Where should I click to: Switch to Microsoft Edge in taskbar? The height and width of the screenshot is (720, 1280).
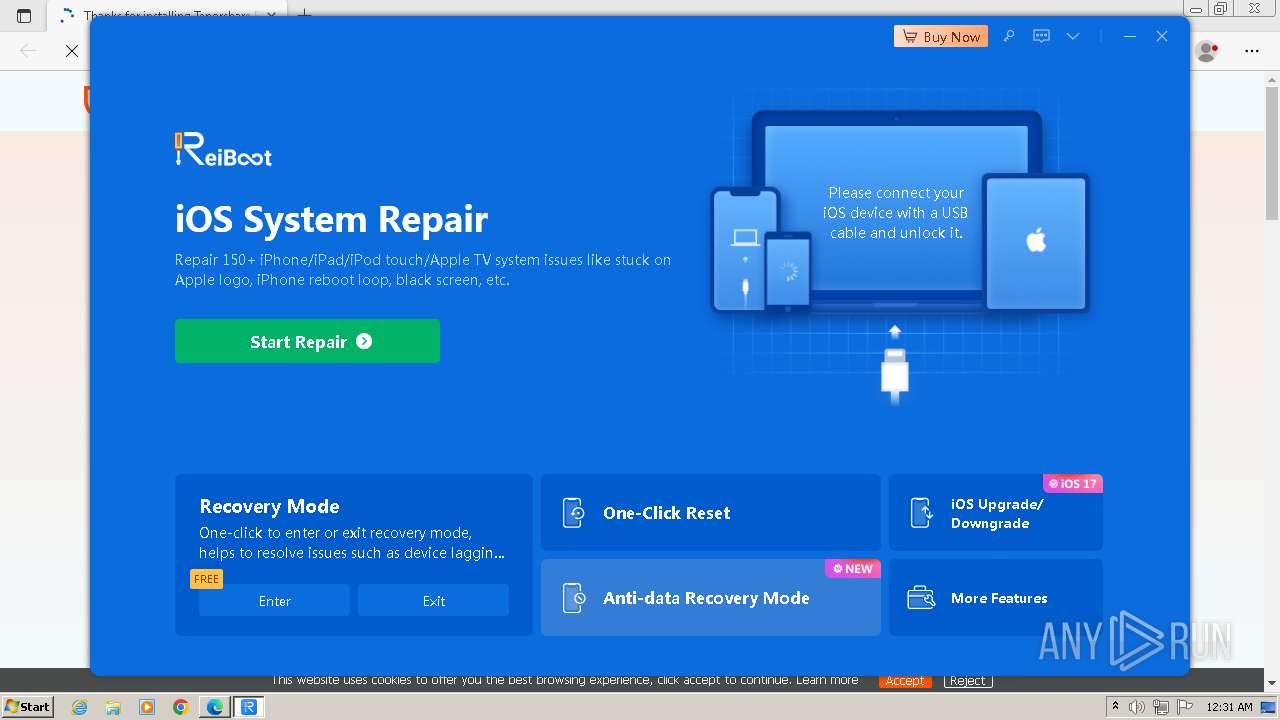coord(215,707)
